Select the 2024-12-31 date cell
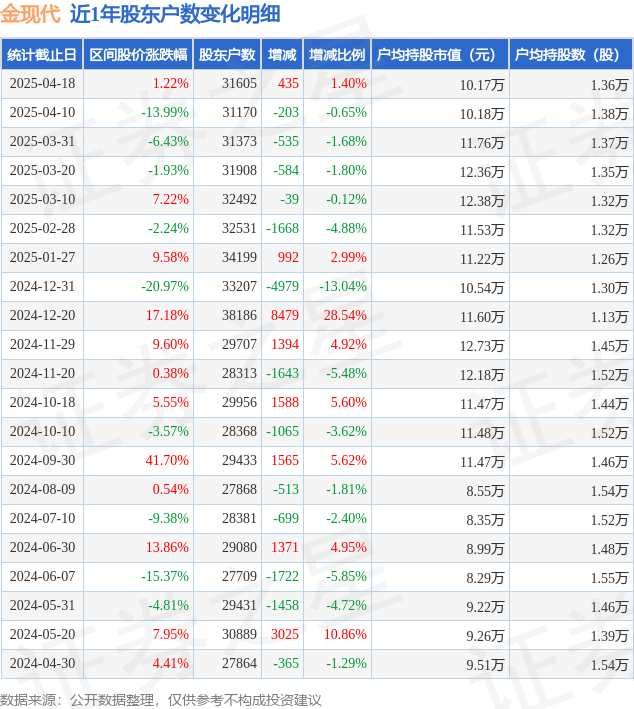 pos(43,286)
